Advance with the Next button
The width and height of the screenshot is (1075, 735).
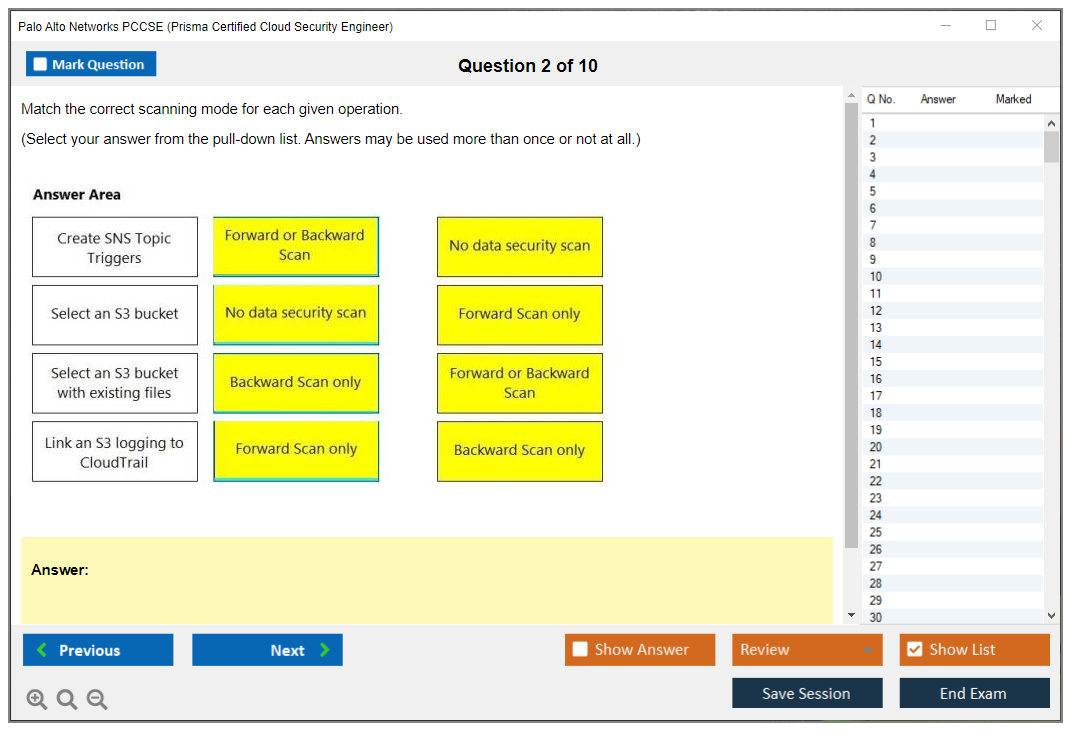267,650
